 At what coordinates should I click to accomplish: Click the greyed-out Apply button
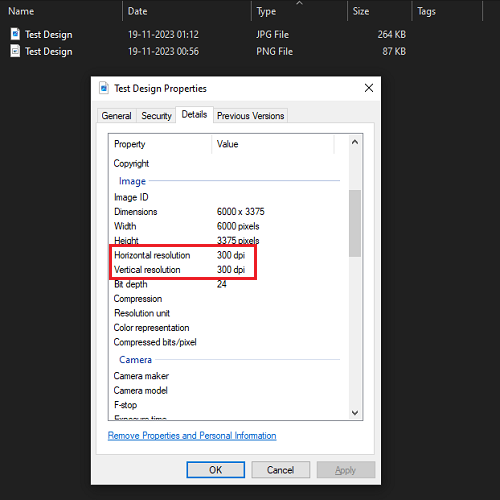point(346,470)
